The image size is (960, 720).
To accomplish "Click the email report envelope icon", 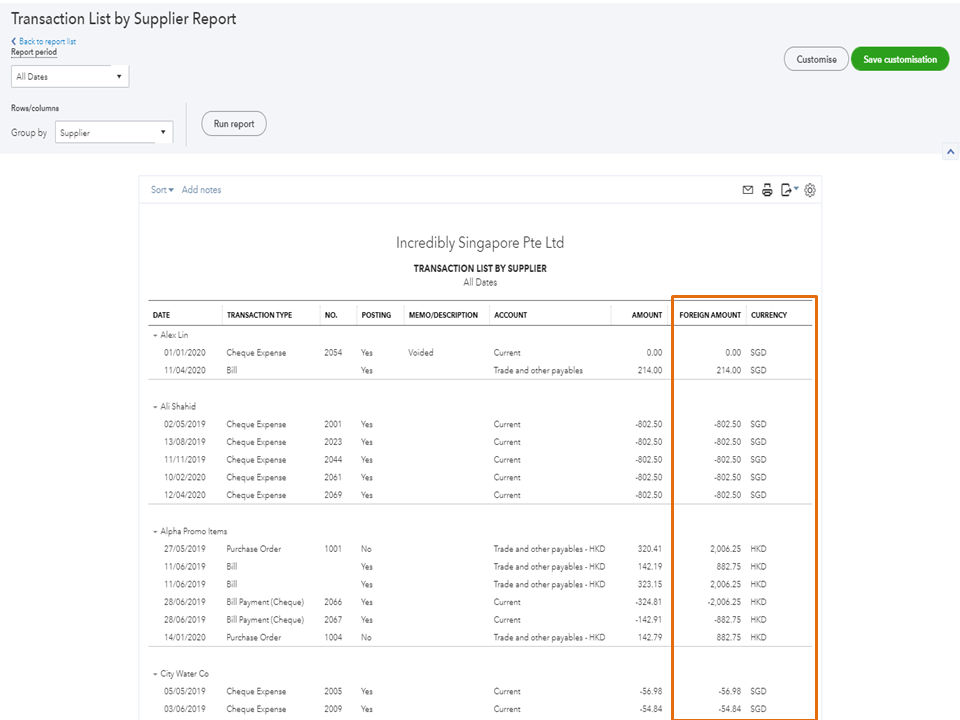I will coord(747,190).
